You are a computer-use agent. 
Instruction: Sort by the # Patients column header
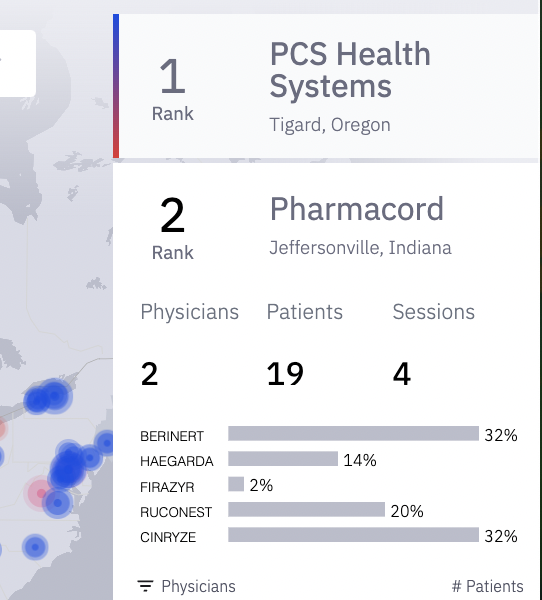coord(488,586)
